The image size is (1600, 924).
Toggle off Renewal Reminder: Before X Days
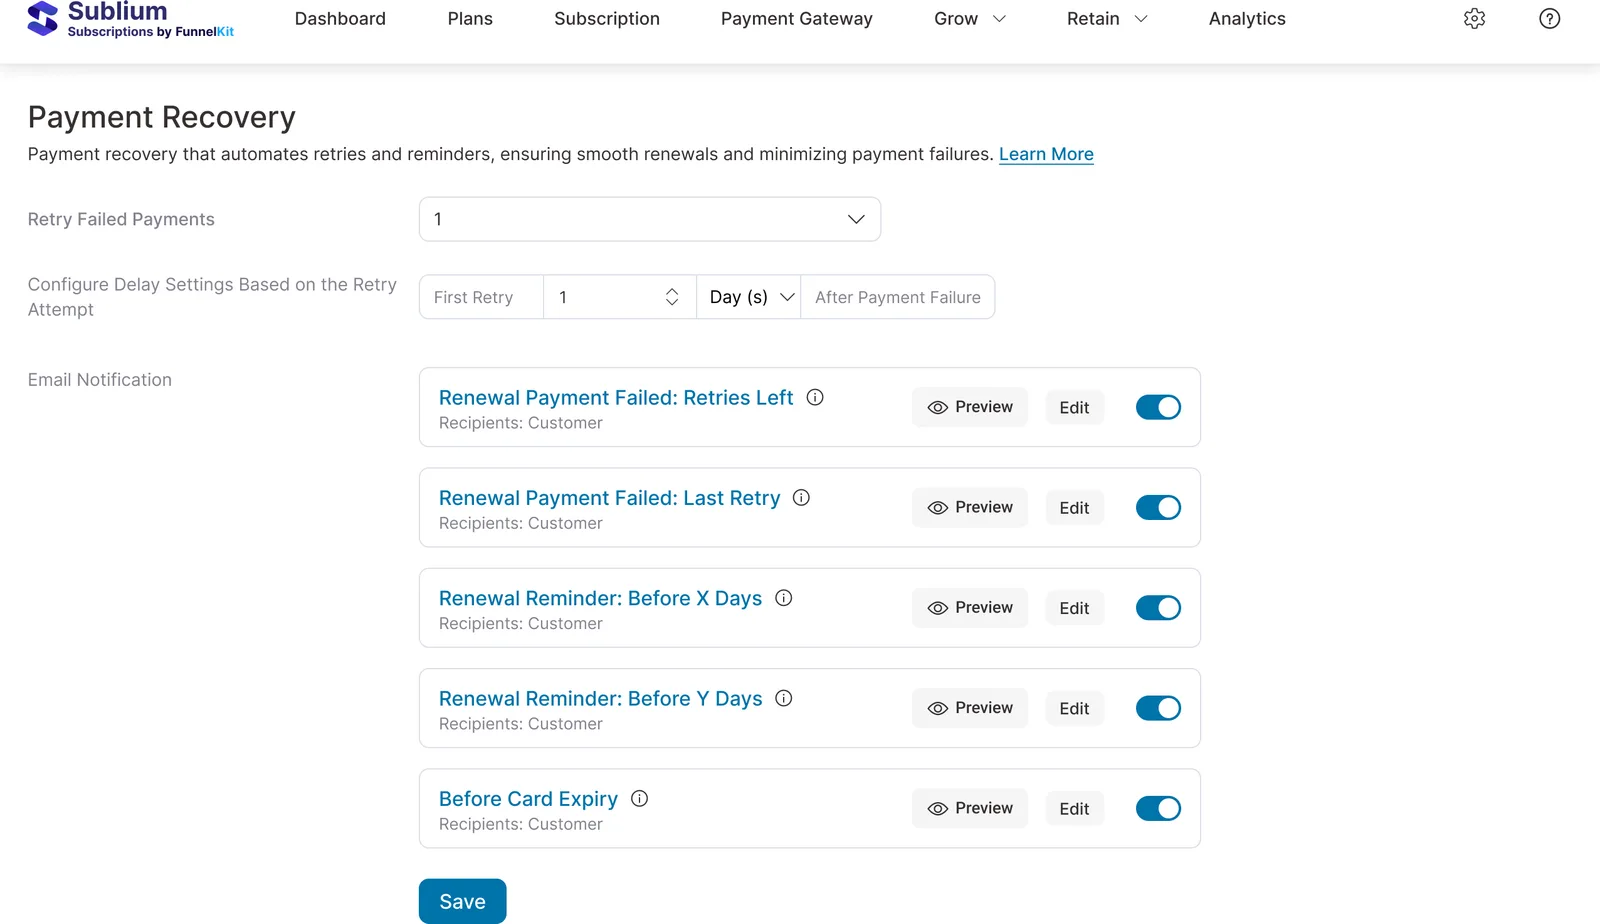click(x=1158, y=608)
